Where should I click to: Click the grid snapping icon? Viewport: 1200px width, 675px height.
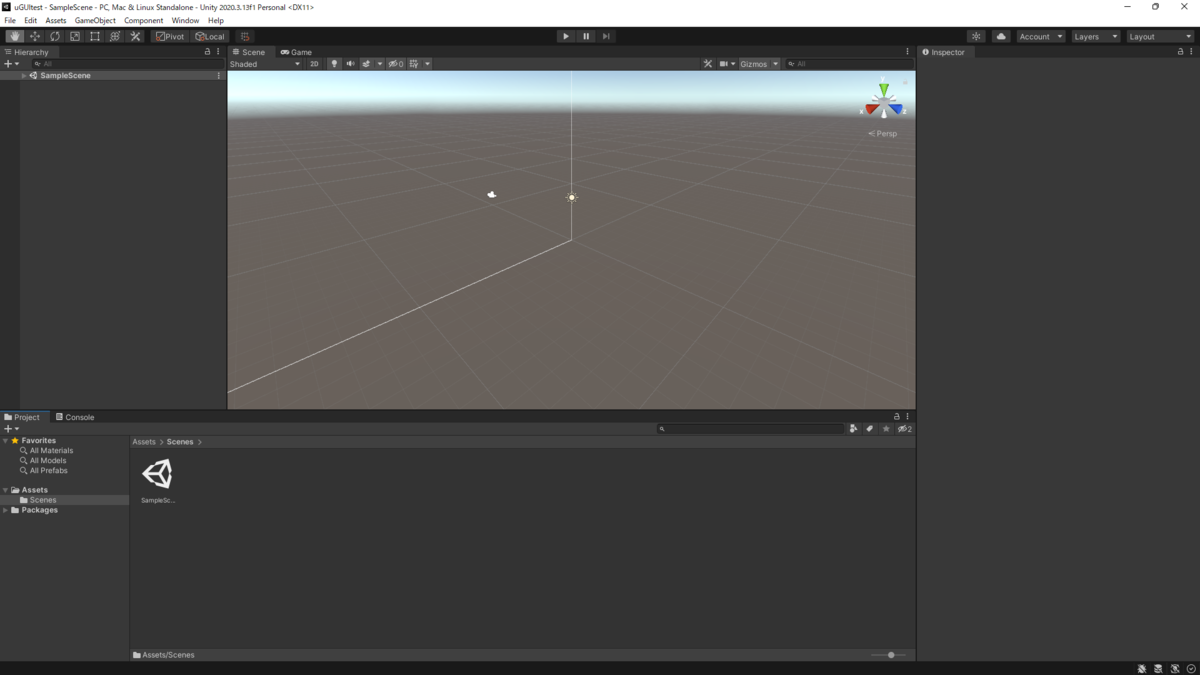(x=244, y=36)
